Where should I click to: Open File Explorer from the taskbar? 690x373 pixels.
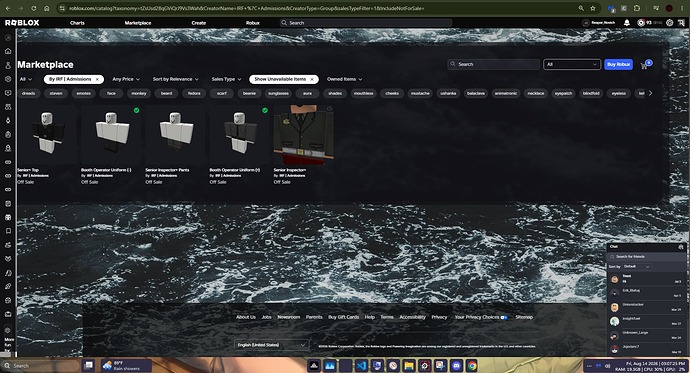[409, 366]
